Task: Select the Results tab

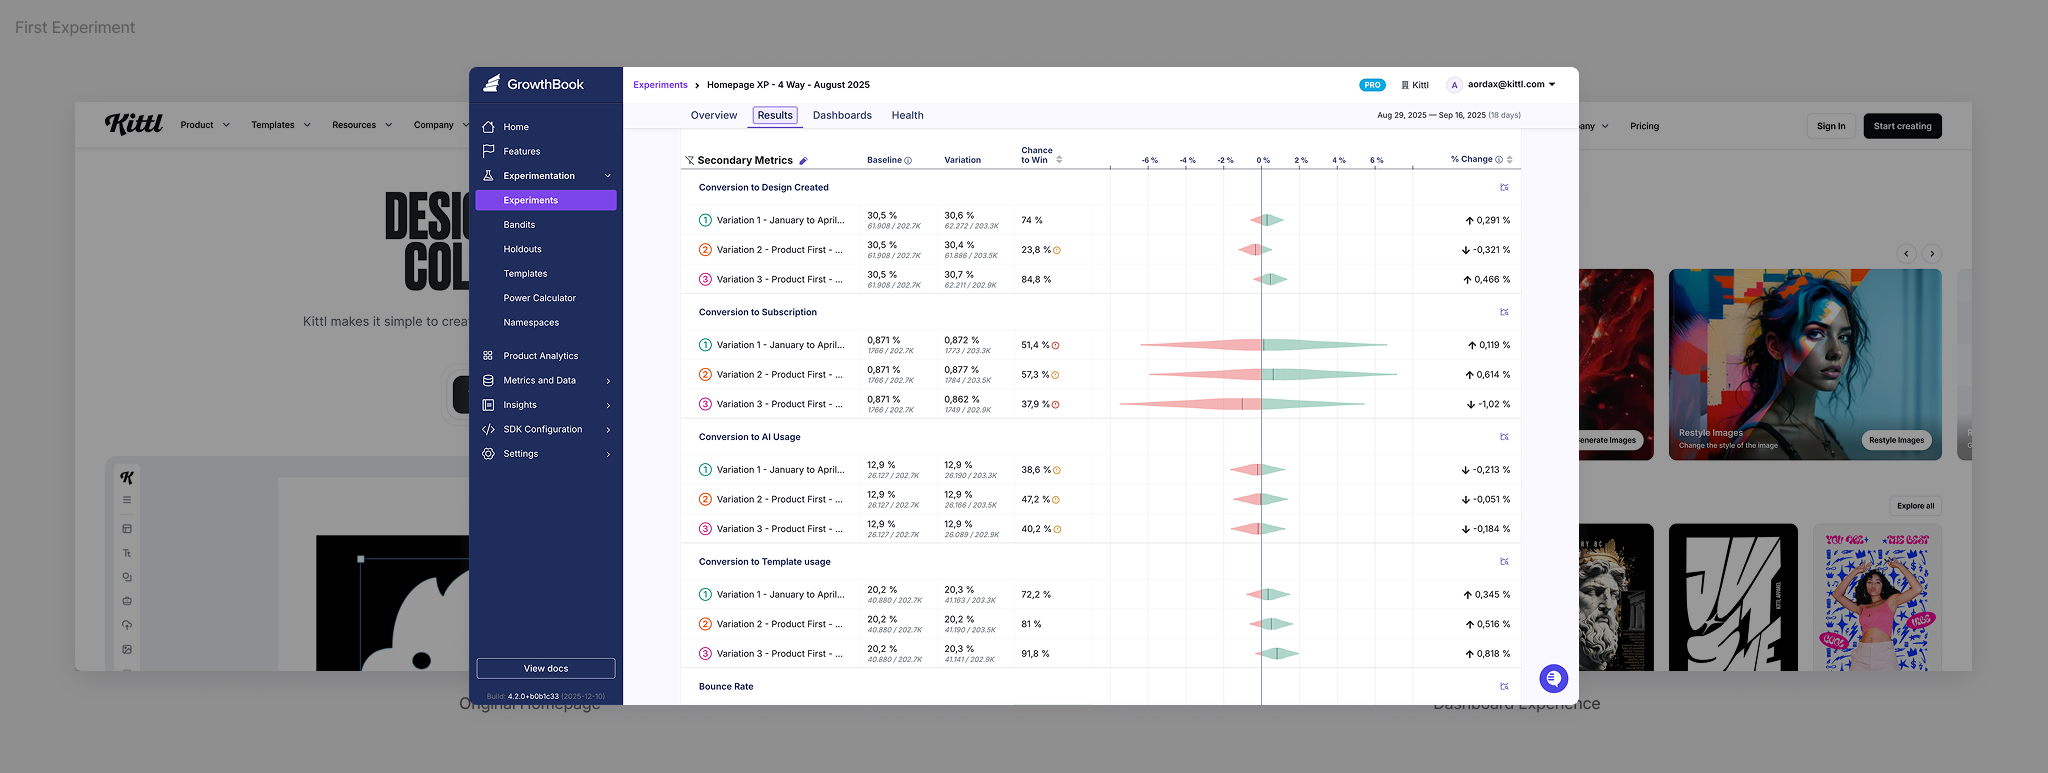Action: pyautogui.click(x=775, y=115)
